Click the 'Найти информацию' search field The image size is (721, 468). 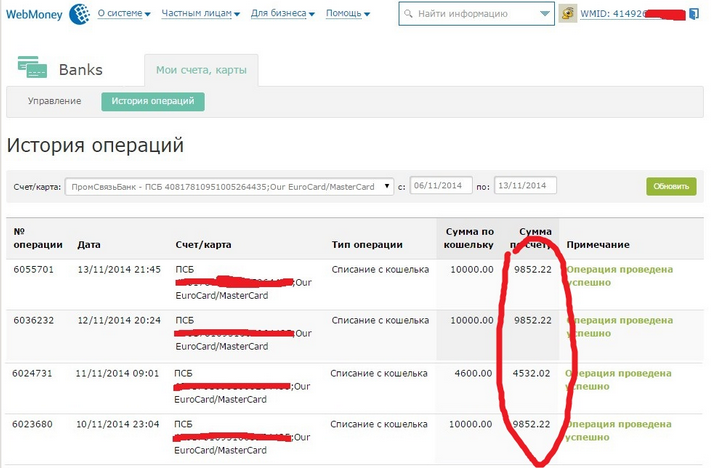(x=475, y=14)
